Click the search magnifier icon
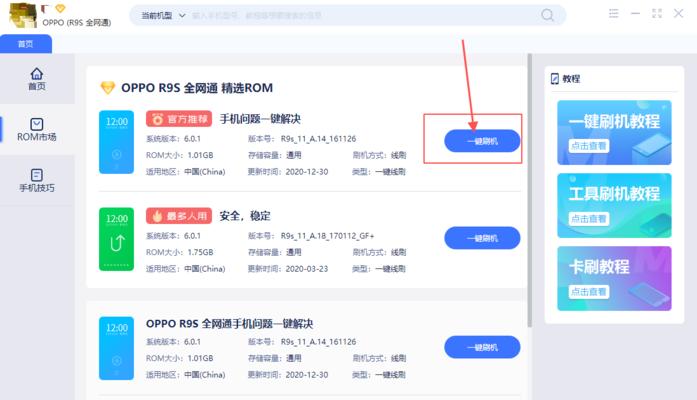 [548, 16]
